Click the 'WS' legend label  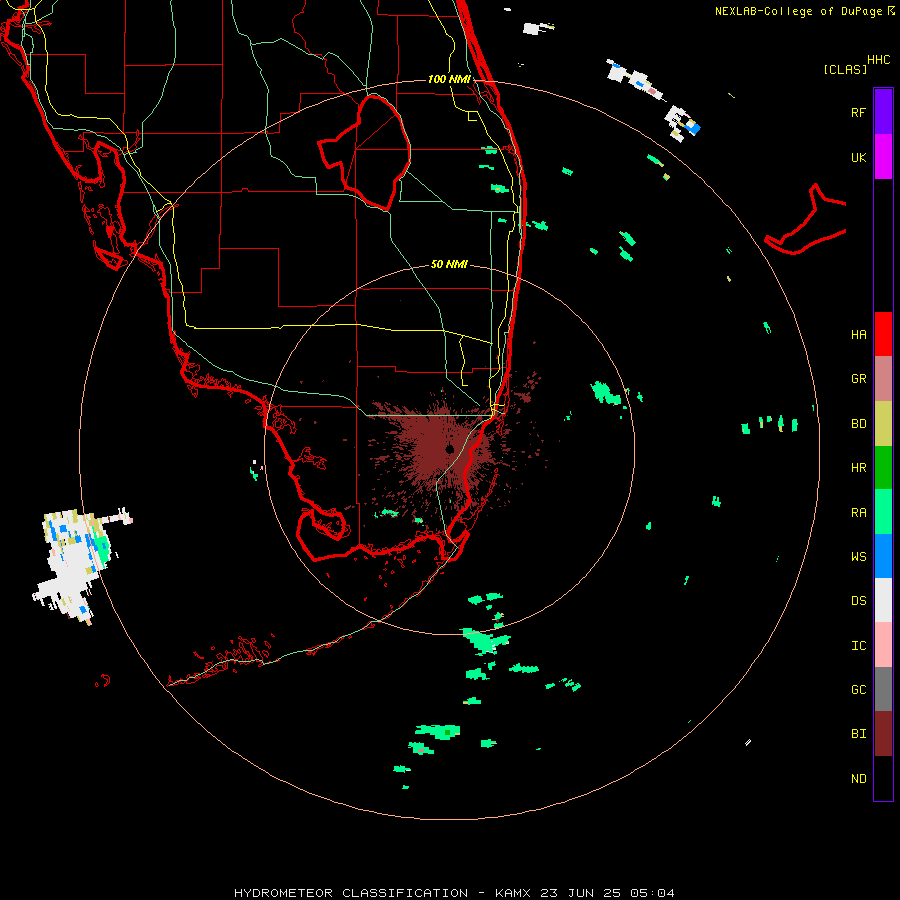[x=858, y=557]
